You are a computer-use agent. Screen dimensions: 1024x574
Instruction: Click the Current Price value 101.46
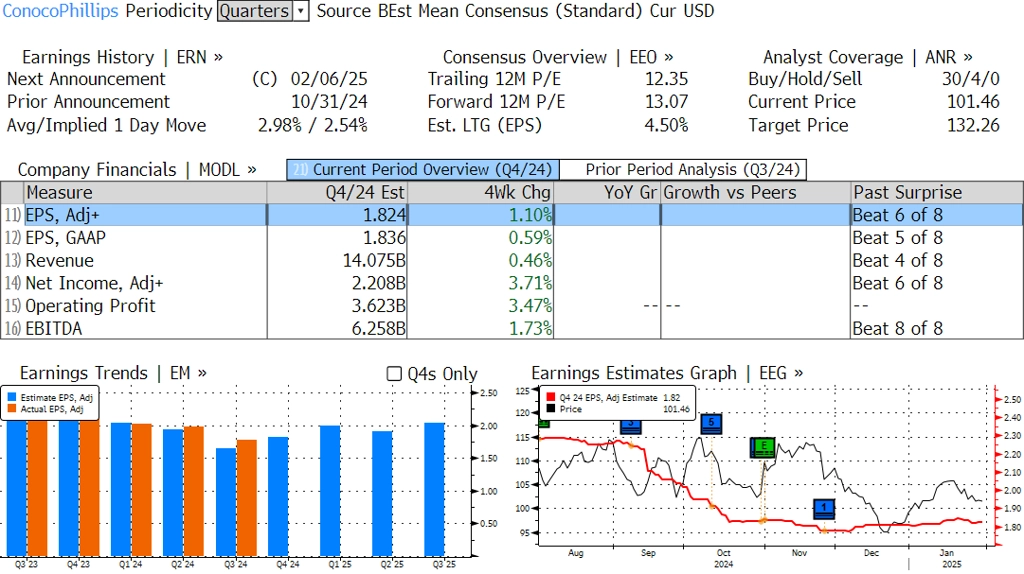point(973,102)
